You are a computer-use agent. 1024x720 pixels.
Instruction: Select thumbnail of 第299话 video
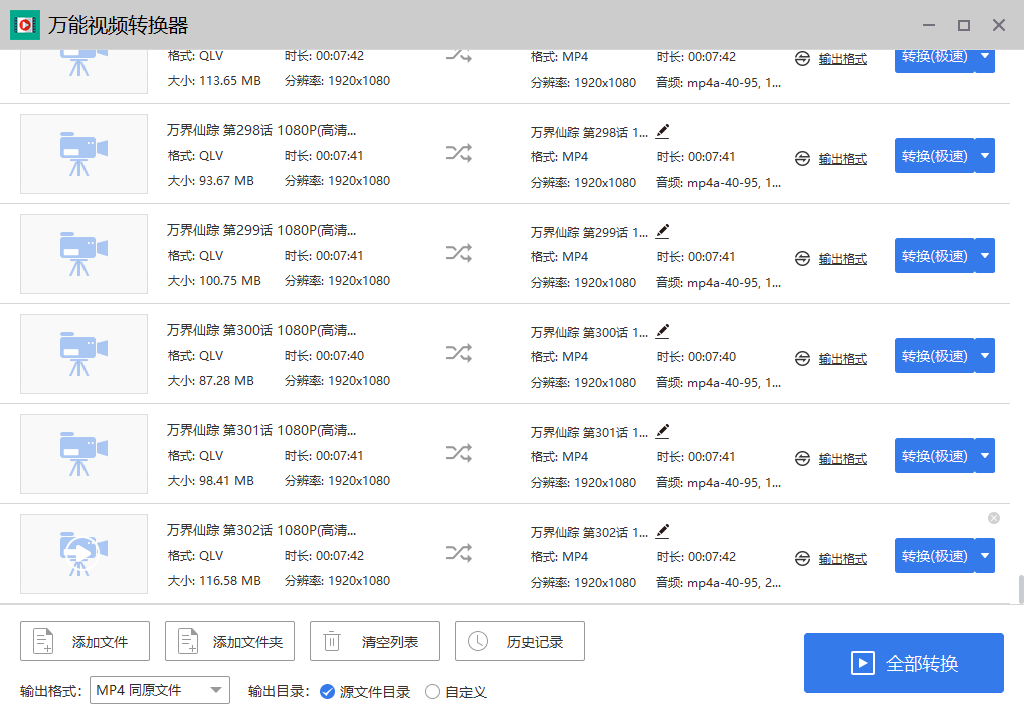click(84, 254)
